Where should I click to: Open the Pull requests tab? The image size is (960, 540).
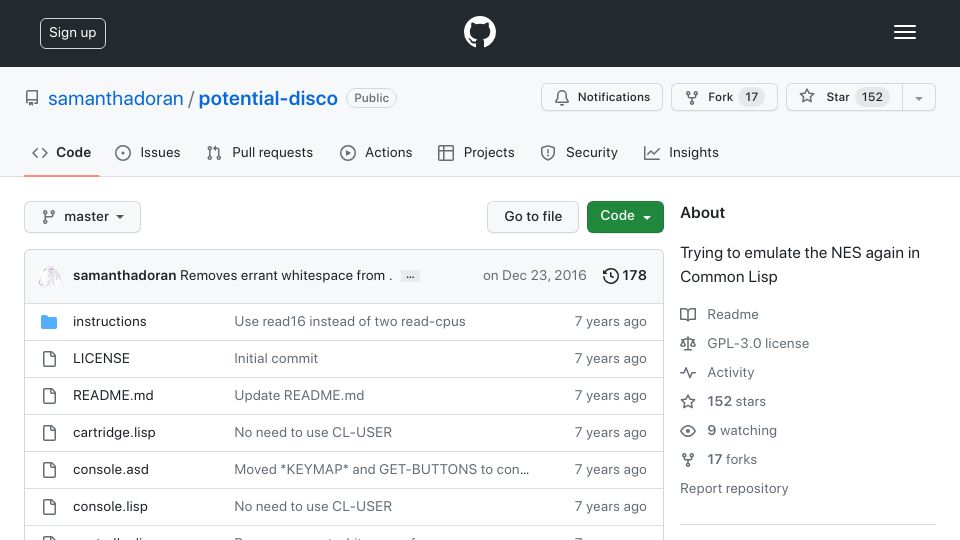point(260,152)
